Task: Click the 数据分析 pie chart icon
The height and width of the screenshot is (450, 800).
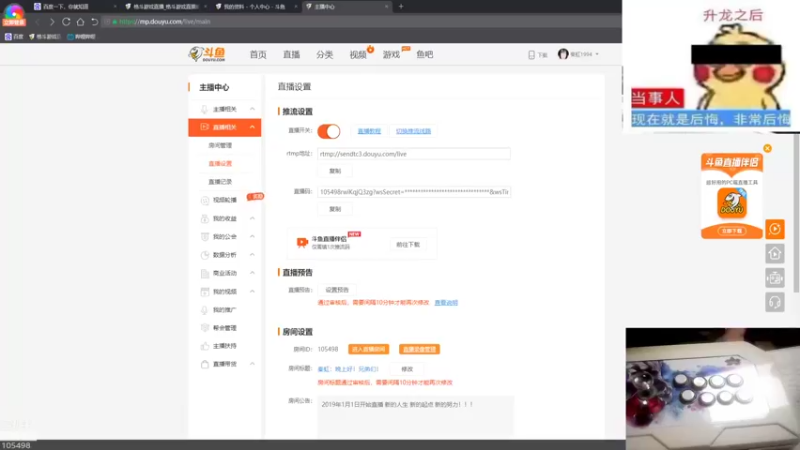Action: [x=205, y=255]
